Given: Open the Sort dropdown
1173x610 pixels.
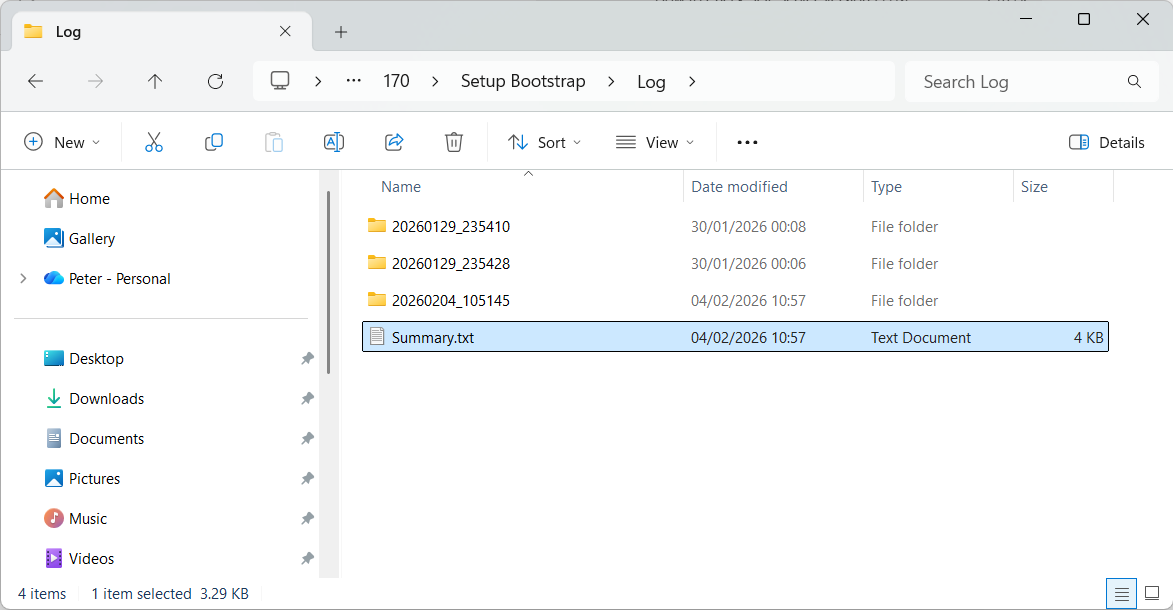Looking at the screenshot, I should pyautogui.click(x=544, y=142).
